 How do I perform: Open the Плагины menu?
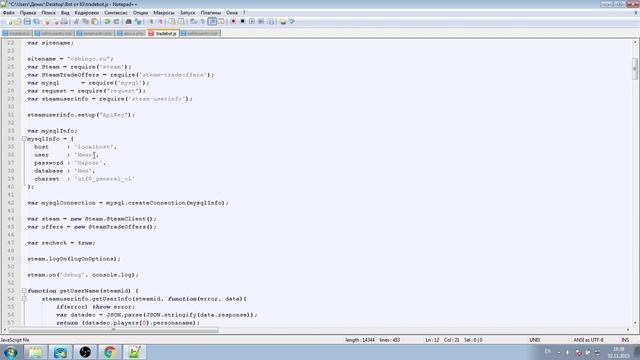tap(210, 13)
